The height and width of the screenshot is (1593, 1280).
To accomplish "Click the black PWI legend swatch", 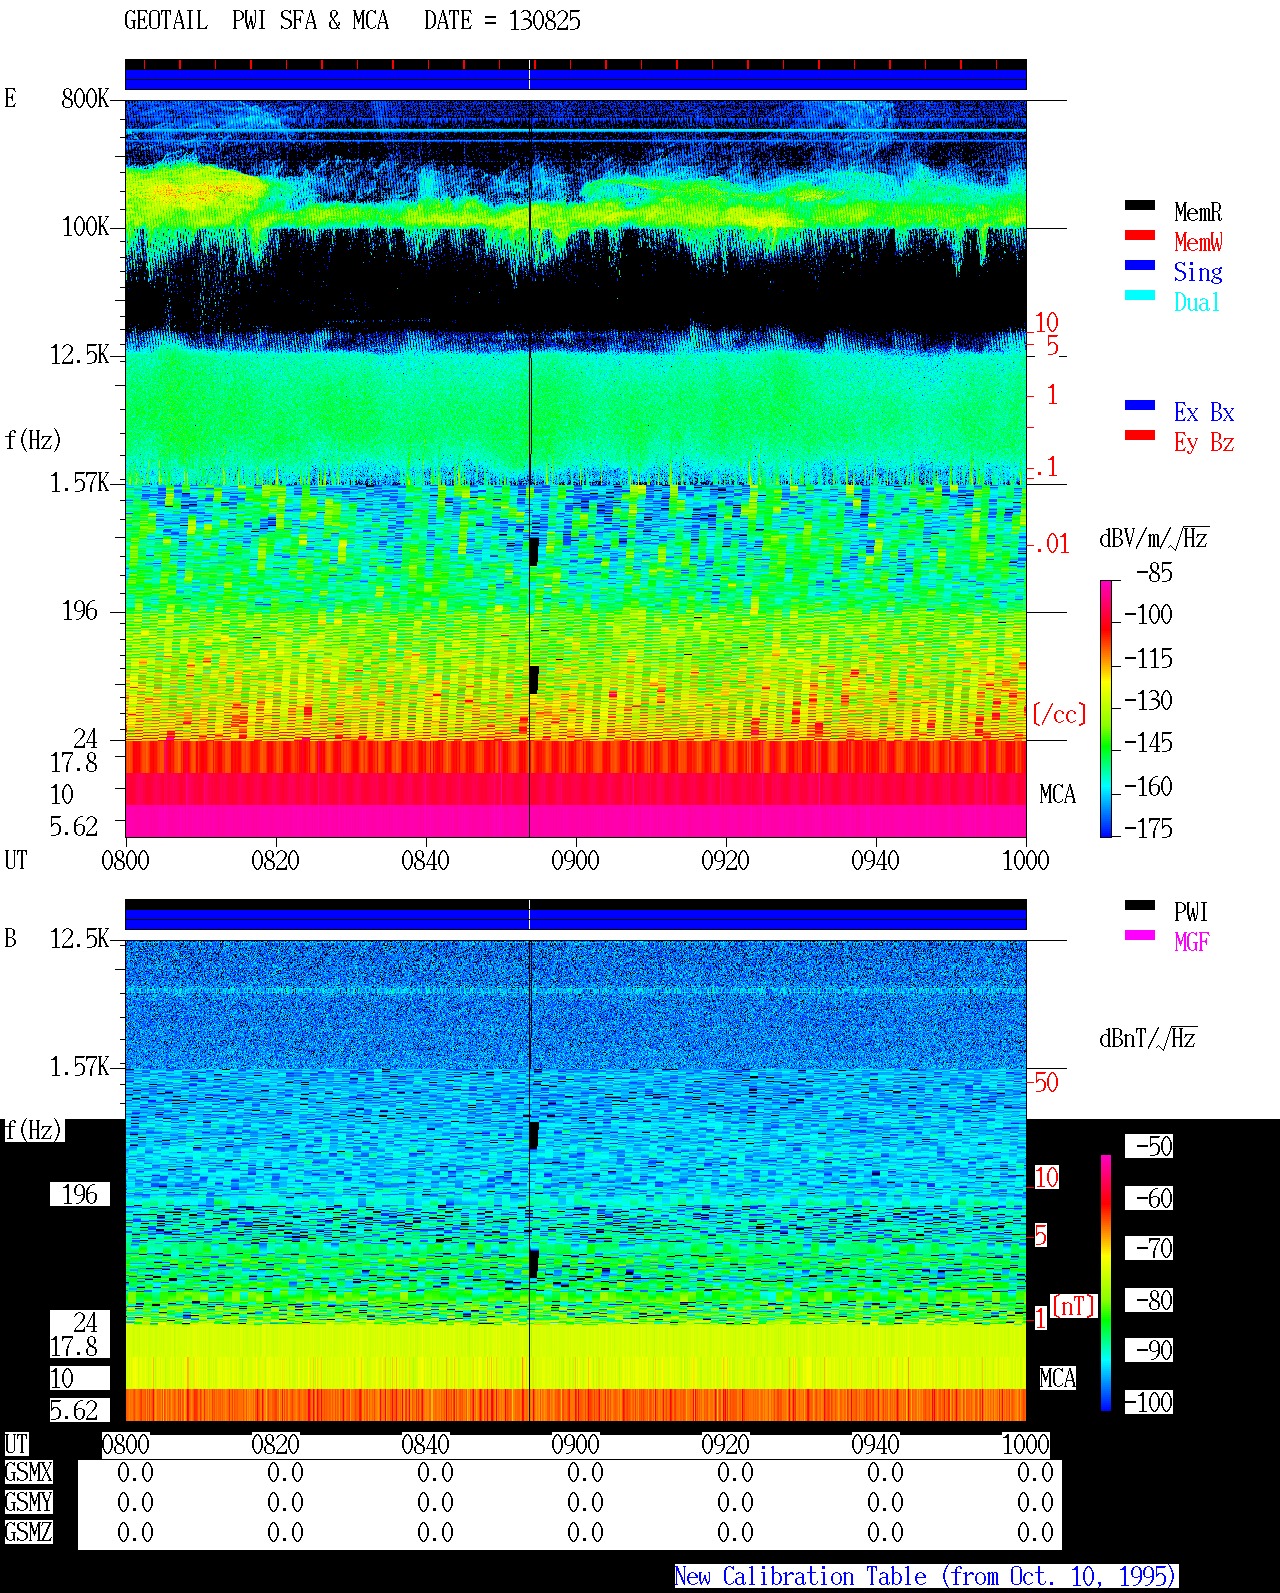I will coord(1139,905).
